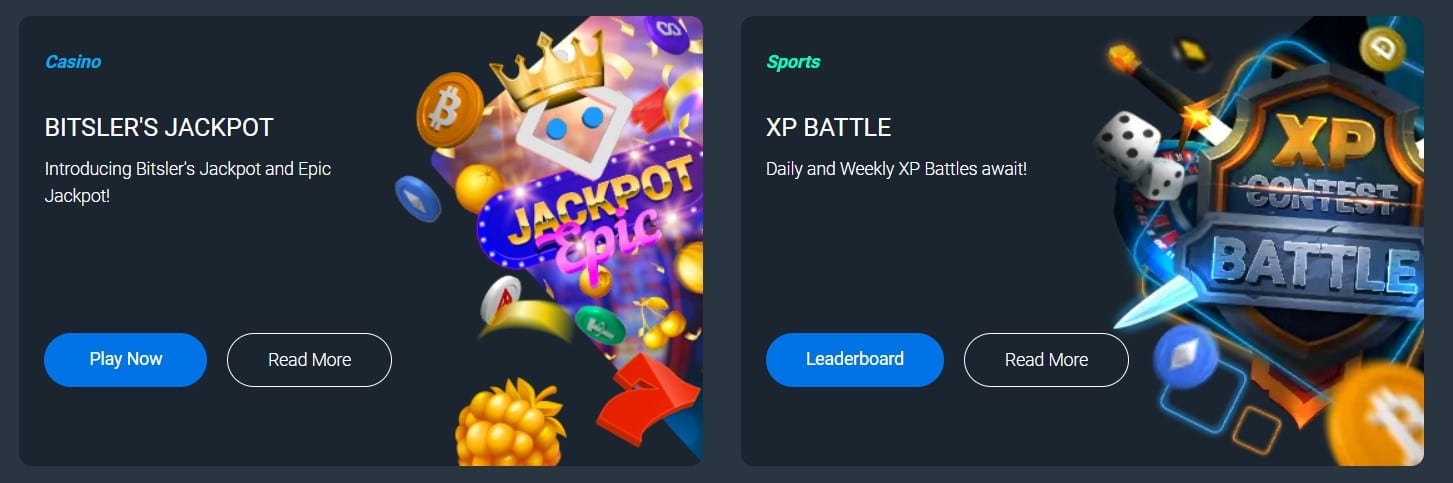Image resolution: width=1453 pixels, height=483 pixels.
Task: Open the XP Battle Leaderboard
Action: coord(854,359)
